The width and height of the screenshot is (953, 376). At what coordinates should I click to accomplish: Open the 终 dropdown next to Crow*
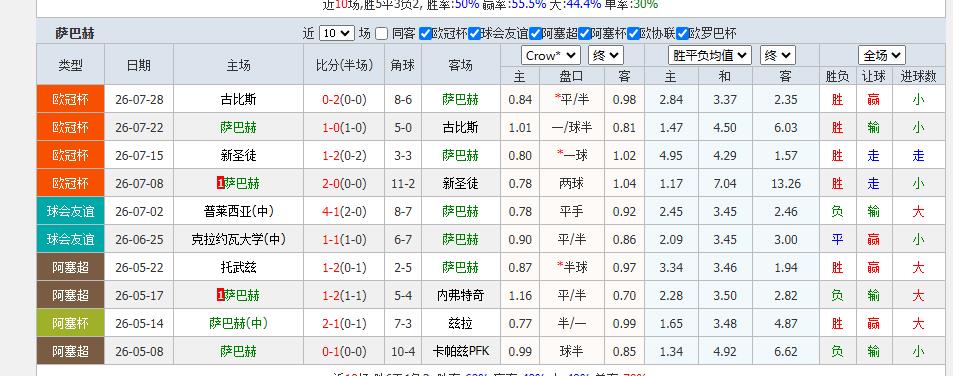coord(606,56)
